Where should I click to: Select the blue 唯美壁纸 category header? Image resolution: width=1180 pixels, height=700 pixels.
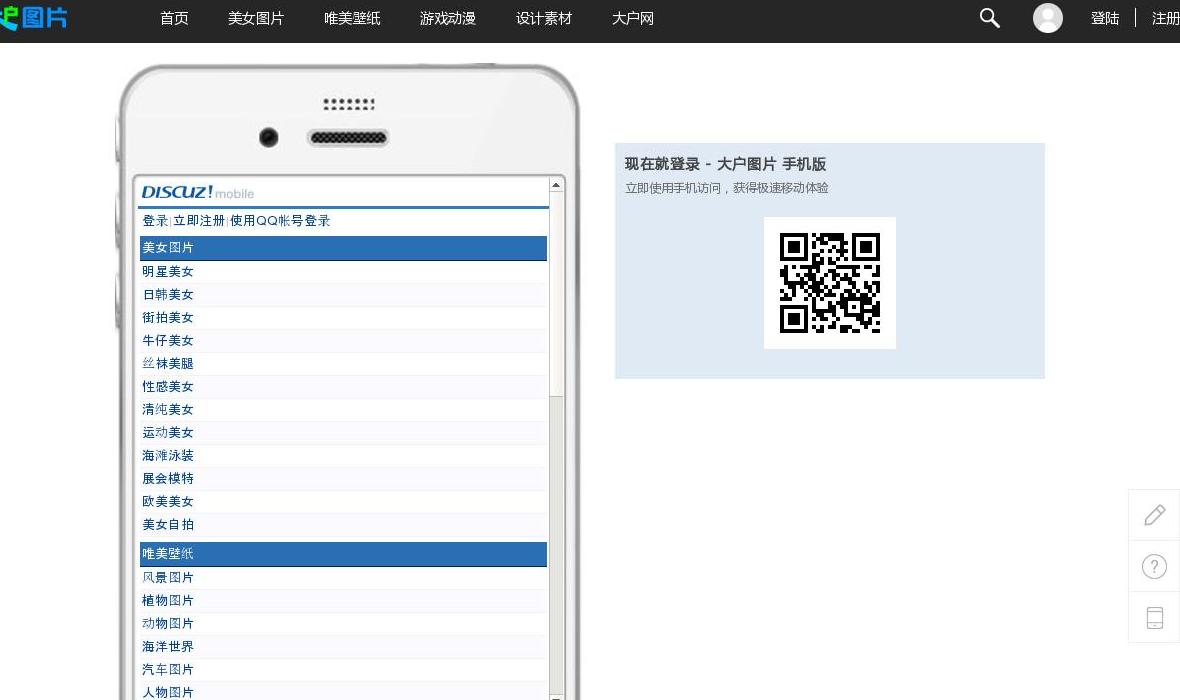coord(343,554)
